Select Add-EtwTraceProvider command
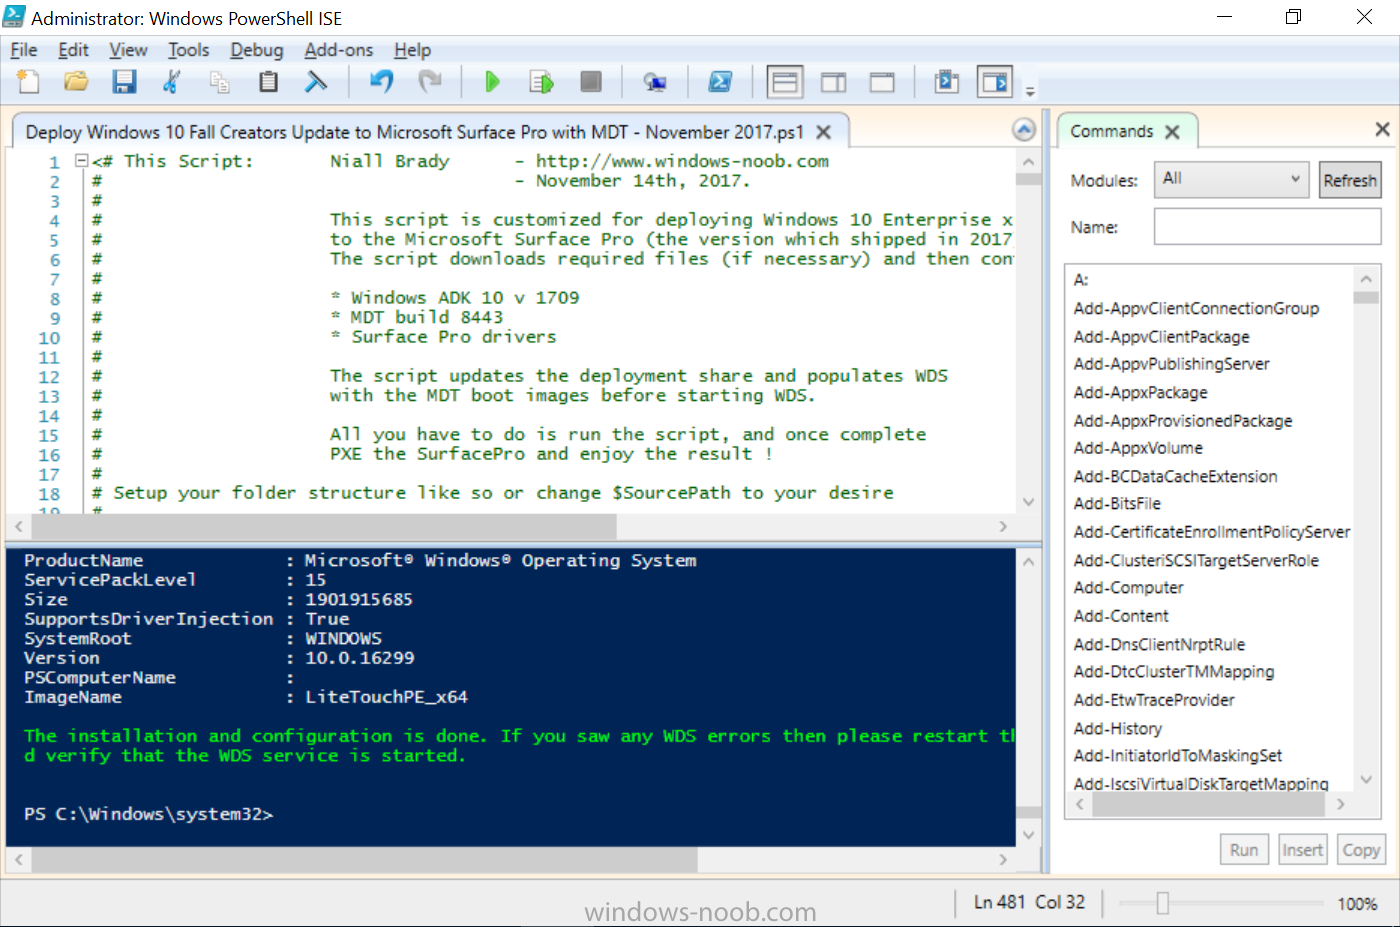The height and width of the screenshot is (927, 1400). tap(1154, 700)
